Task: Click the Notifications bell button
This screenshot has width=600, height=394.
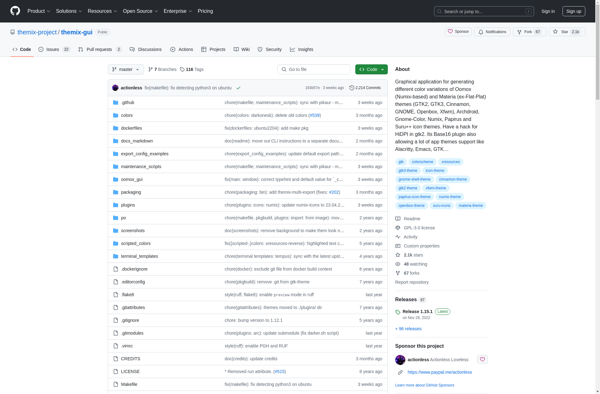Action: tap(492, 32)
